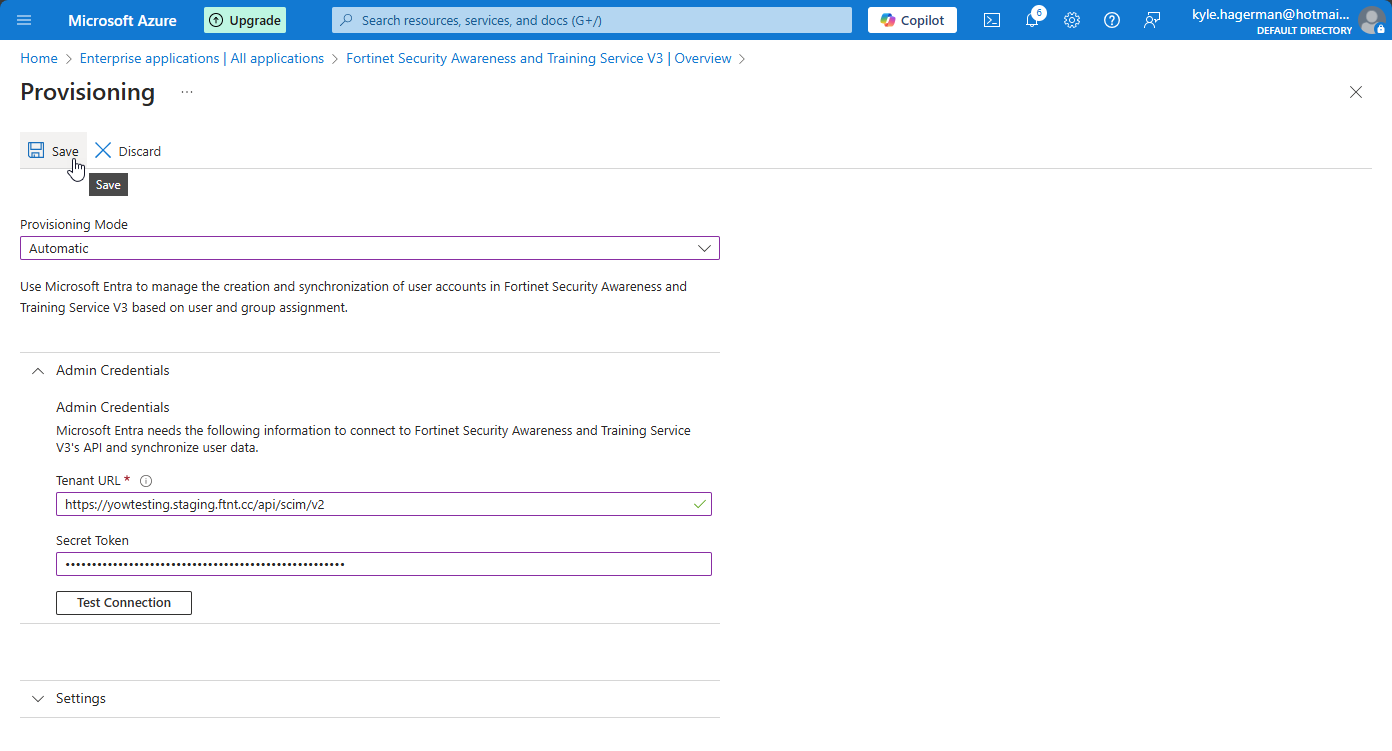1392x751 pixels.
Task: Open portal settings gear
Action: [x=1072, y=20]
